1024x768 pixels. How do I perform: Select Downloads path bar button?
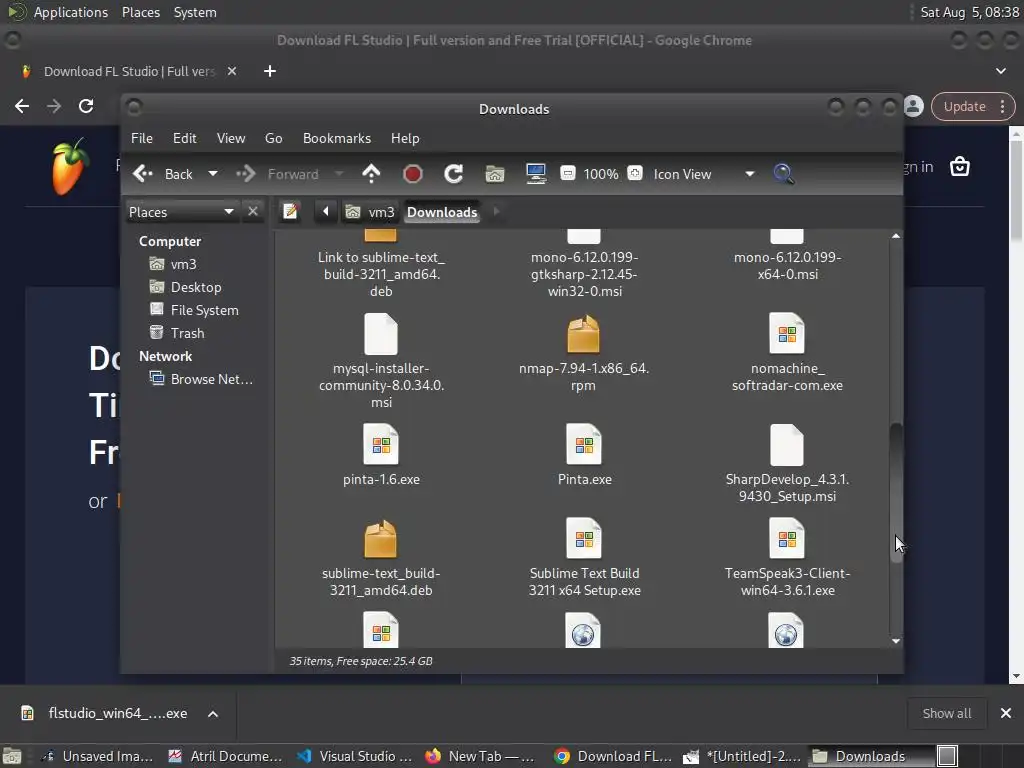442,212
